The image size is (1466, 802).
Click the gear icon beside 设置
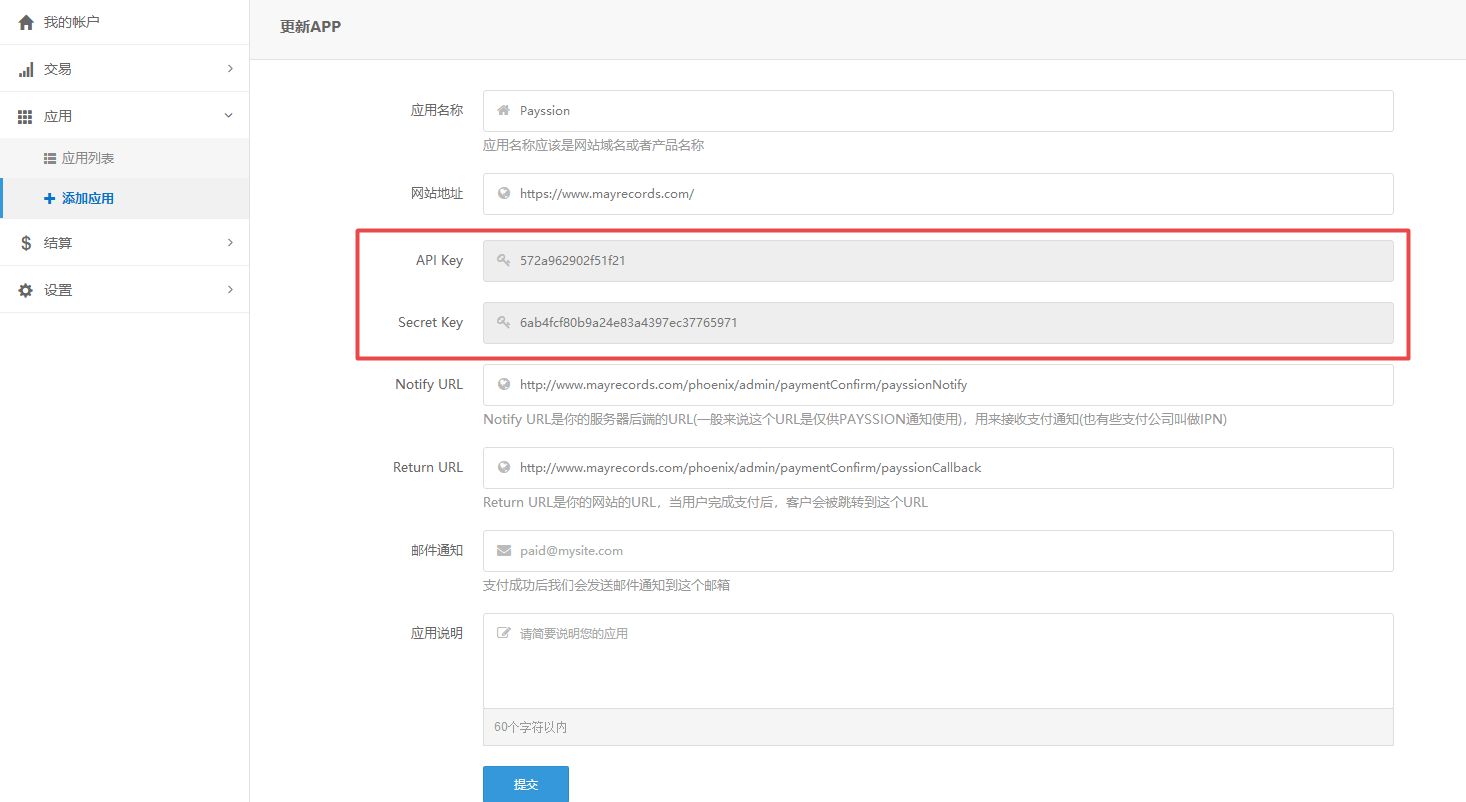(26, 290)
